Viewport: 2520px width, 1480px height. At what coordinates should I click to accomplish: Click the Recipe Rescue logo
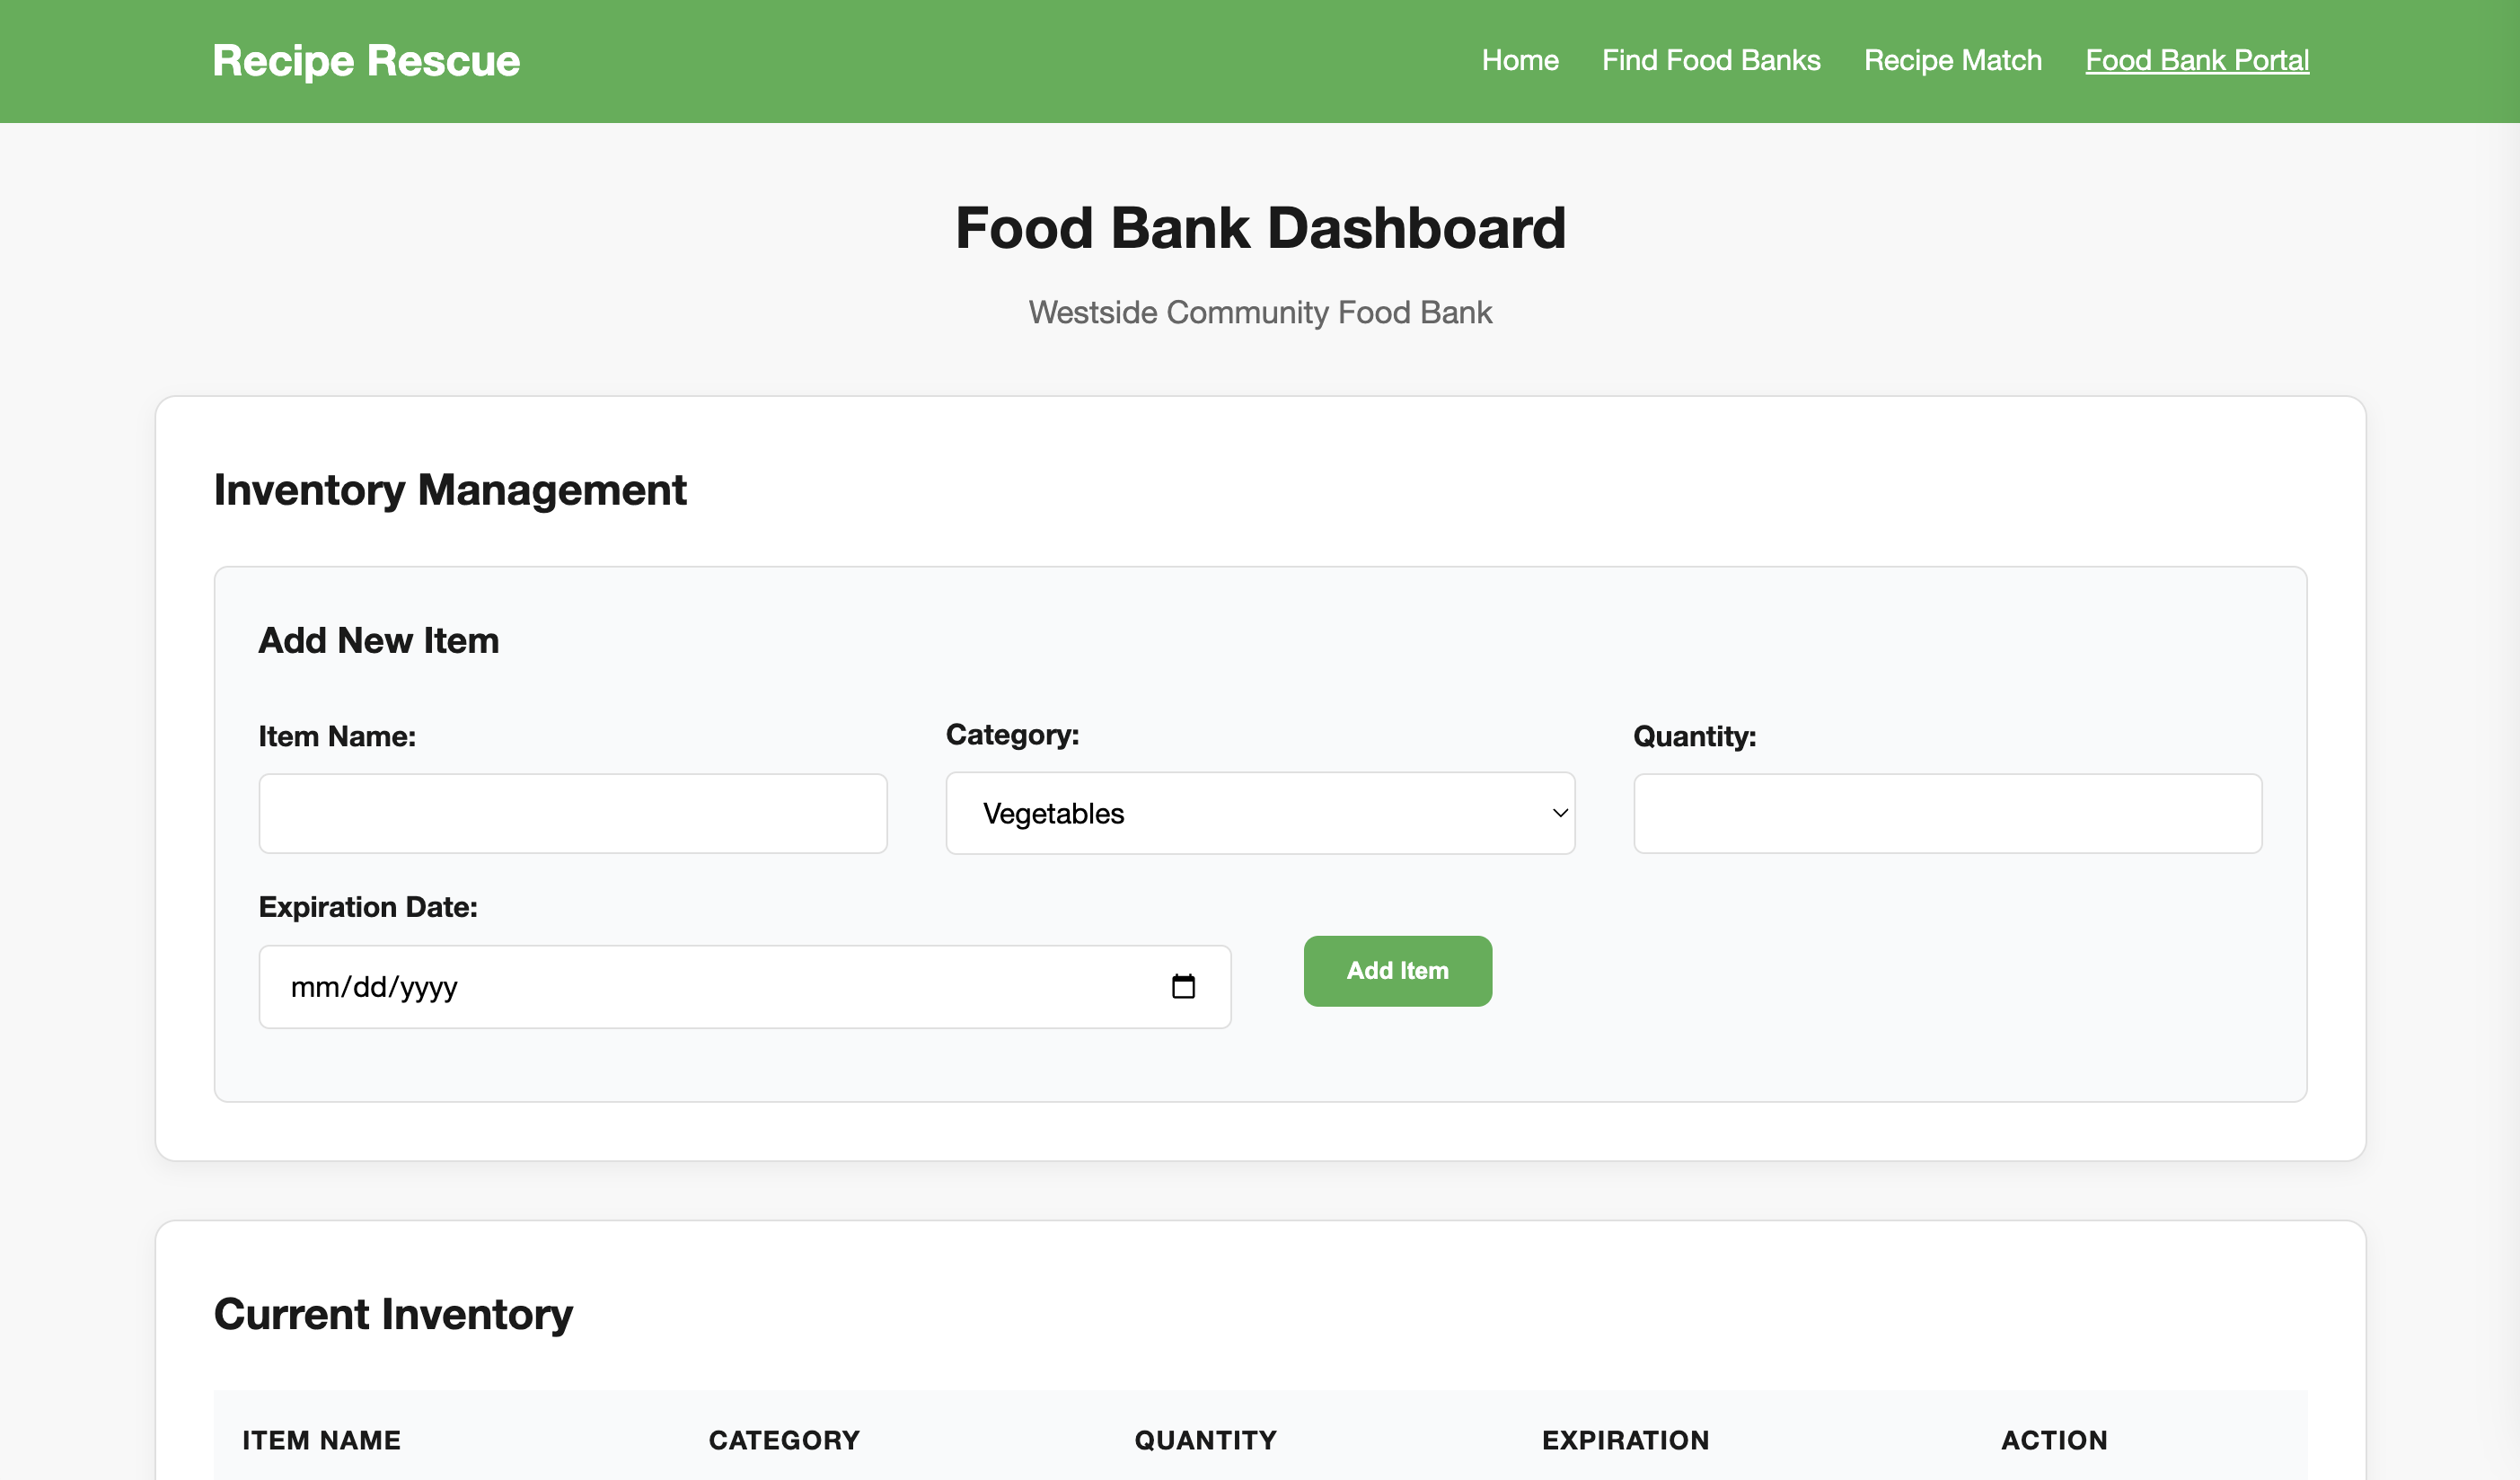pos(366,61)
